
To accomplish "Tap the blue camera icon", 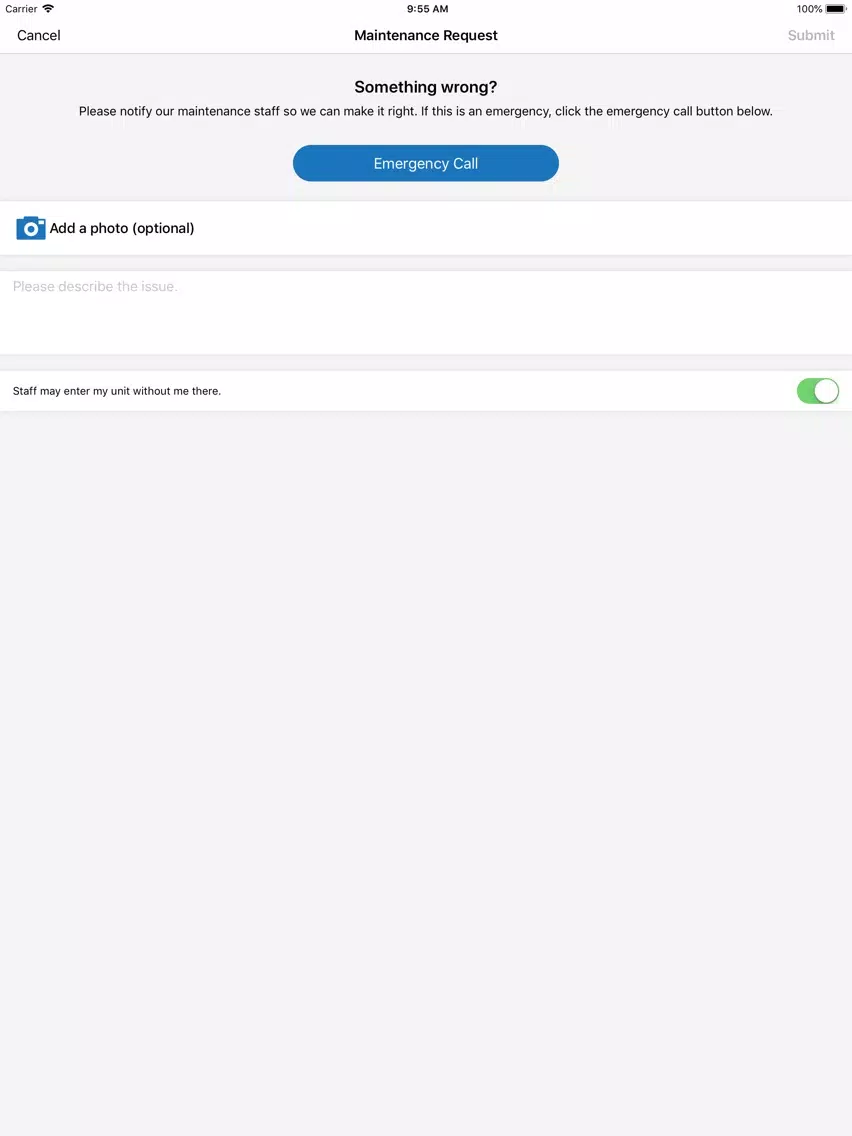I will tap(30, 228).
